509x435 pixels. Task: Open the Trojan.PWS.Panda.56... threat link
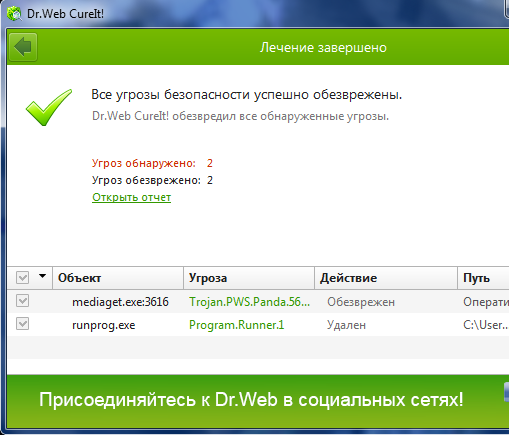[249, 302]
